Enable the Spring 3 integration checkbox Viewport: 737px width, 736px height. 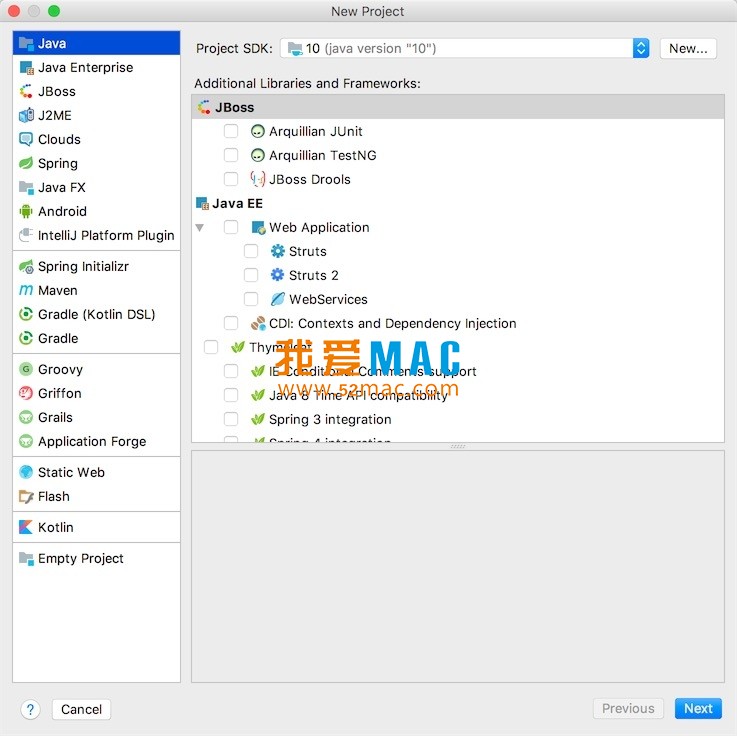pos(231,419)
